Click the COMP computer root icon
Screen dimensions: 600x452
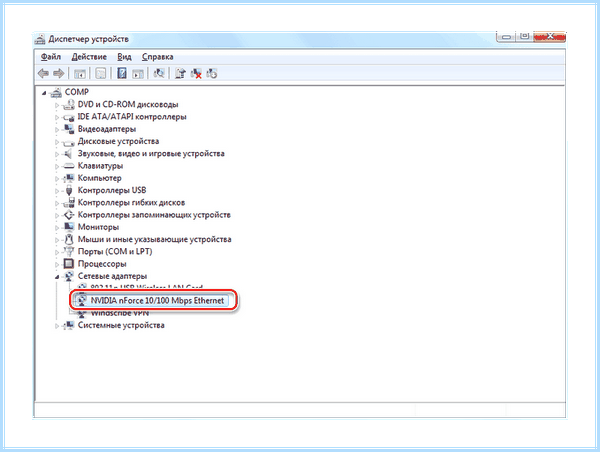pyautogui.click(x=56, y=92)
